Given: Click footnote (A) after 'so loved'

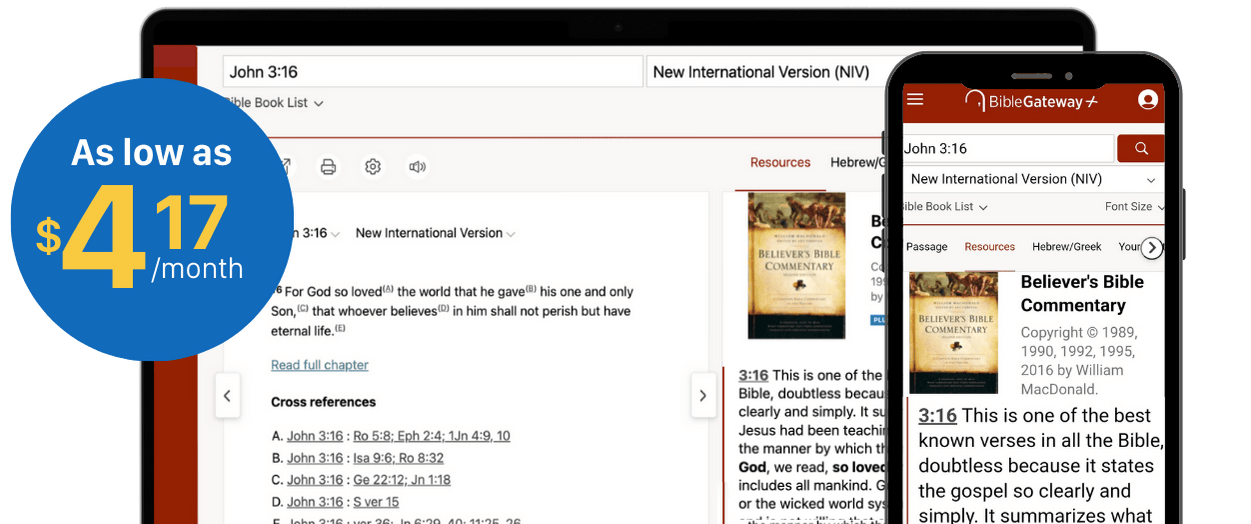Looking at the screenshot, I should pos(388,289).
